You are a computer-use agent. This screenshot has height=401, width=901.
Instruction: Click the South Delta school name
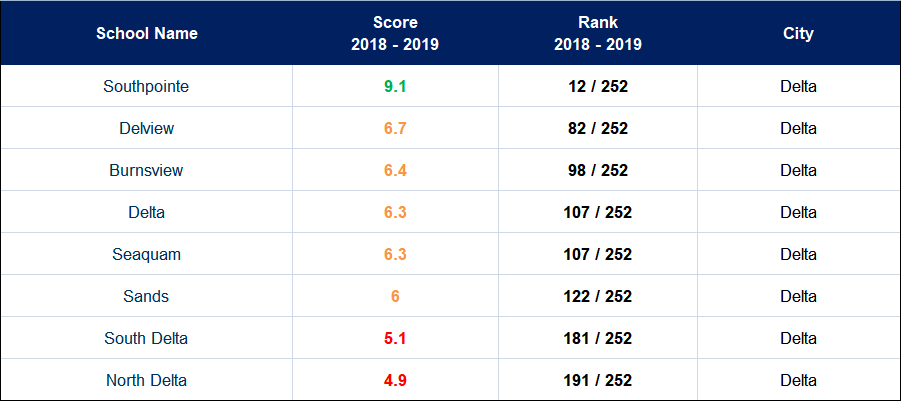coord(146,338)
